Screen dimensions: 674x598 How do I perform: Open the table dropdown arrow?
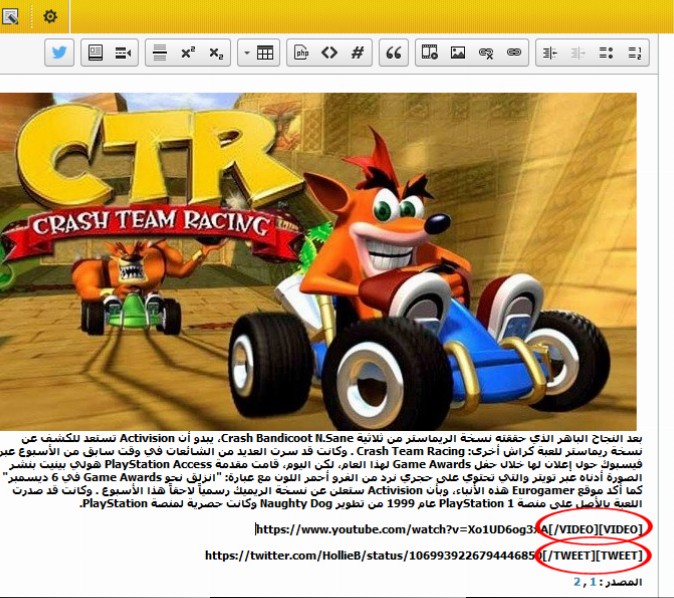click(x=247, y=53)
